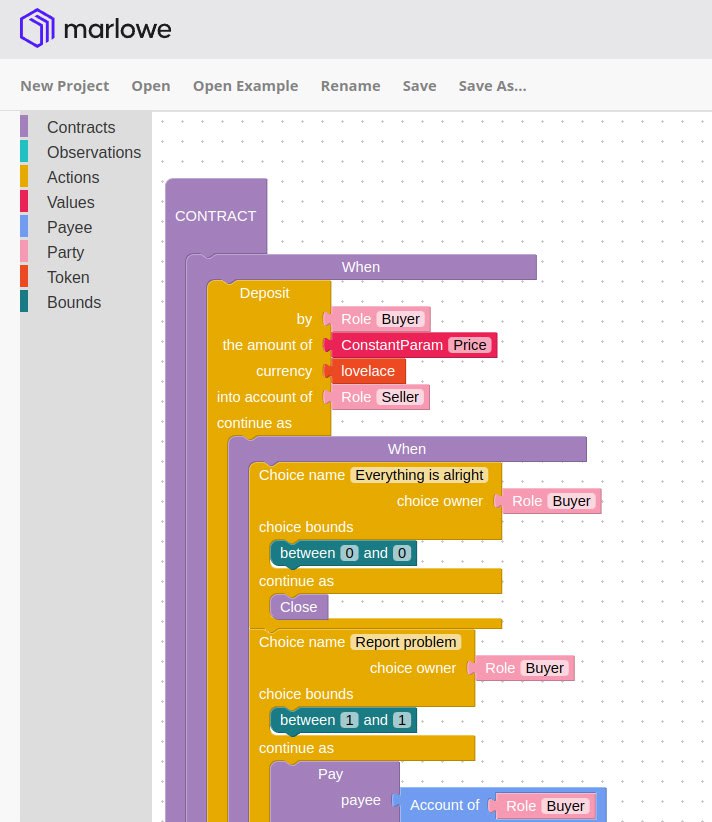
Task: Click the Rename button
Action: click(350, 86)
